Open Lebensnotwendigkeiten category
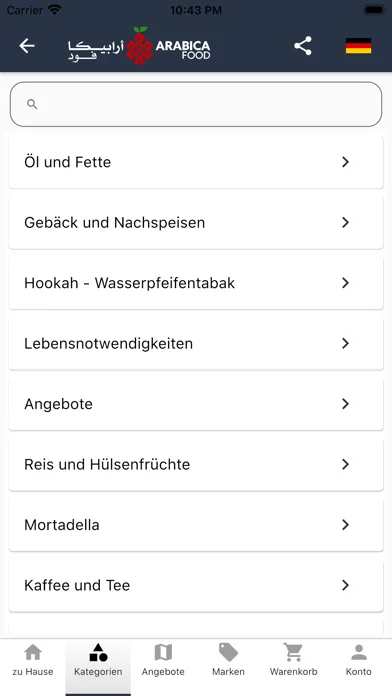This screenshot has width=392, height=696. point(196,344)
